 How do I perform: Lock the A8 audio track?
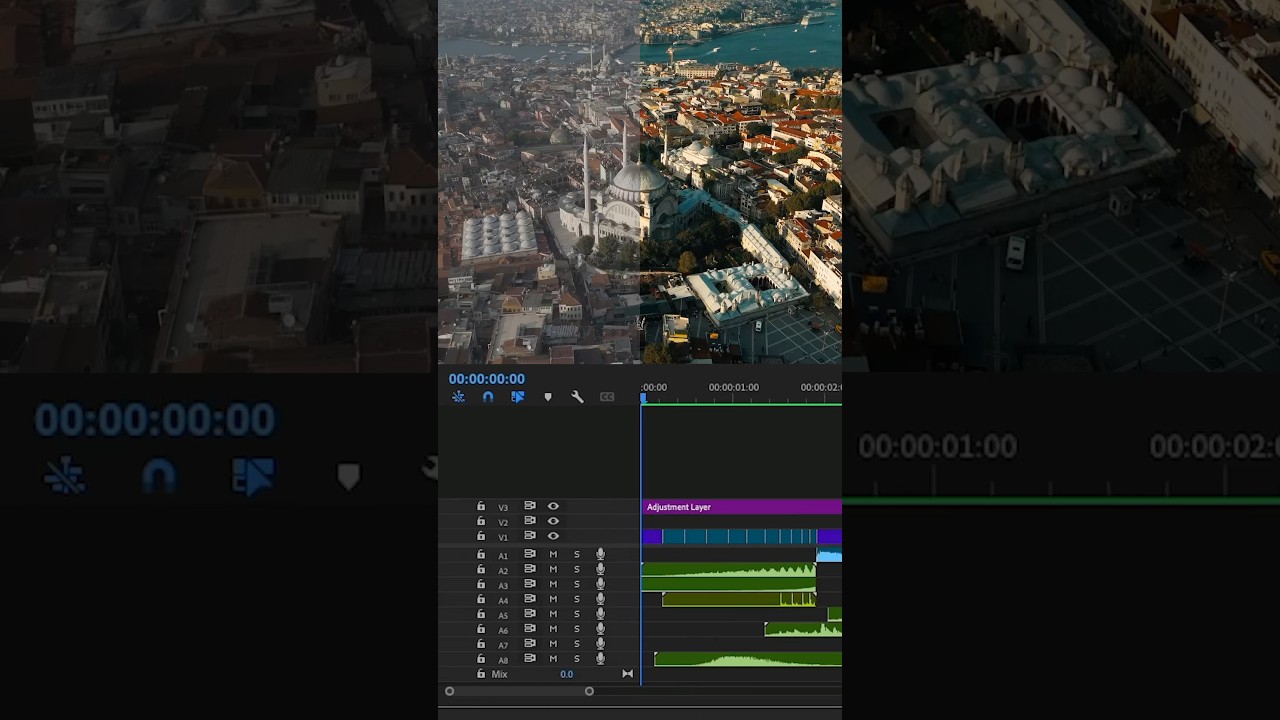(x=481, y=659)
